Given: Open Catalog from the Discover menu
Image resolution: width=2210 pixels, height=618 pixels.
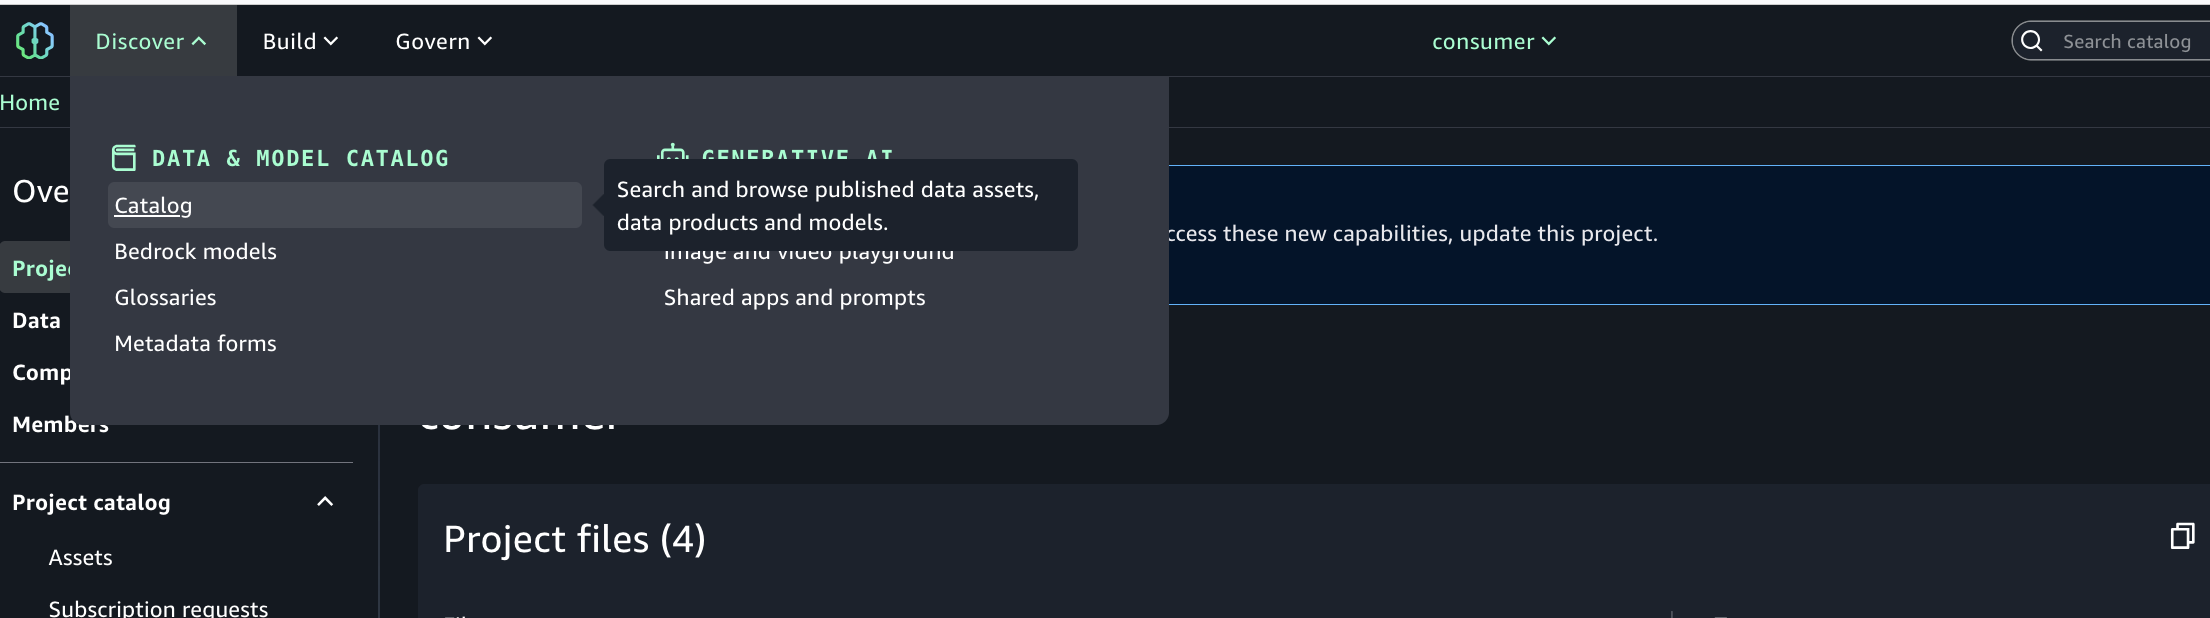Looking at the screenshot, I should pyautogui.click(x=153, y=205).
